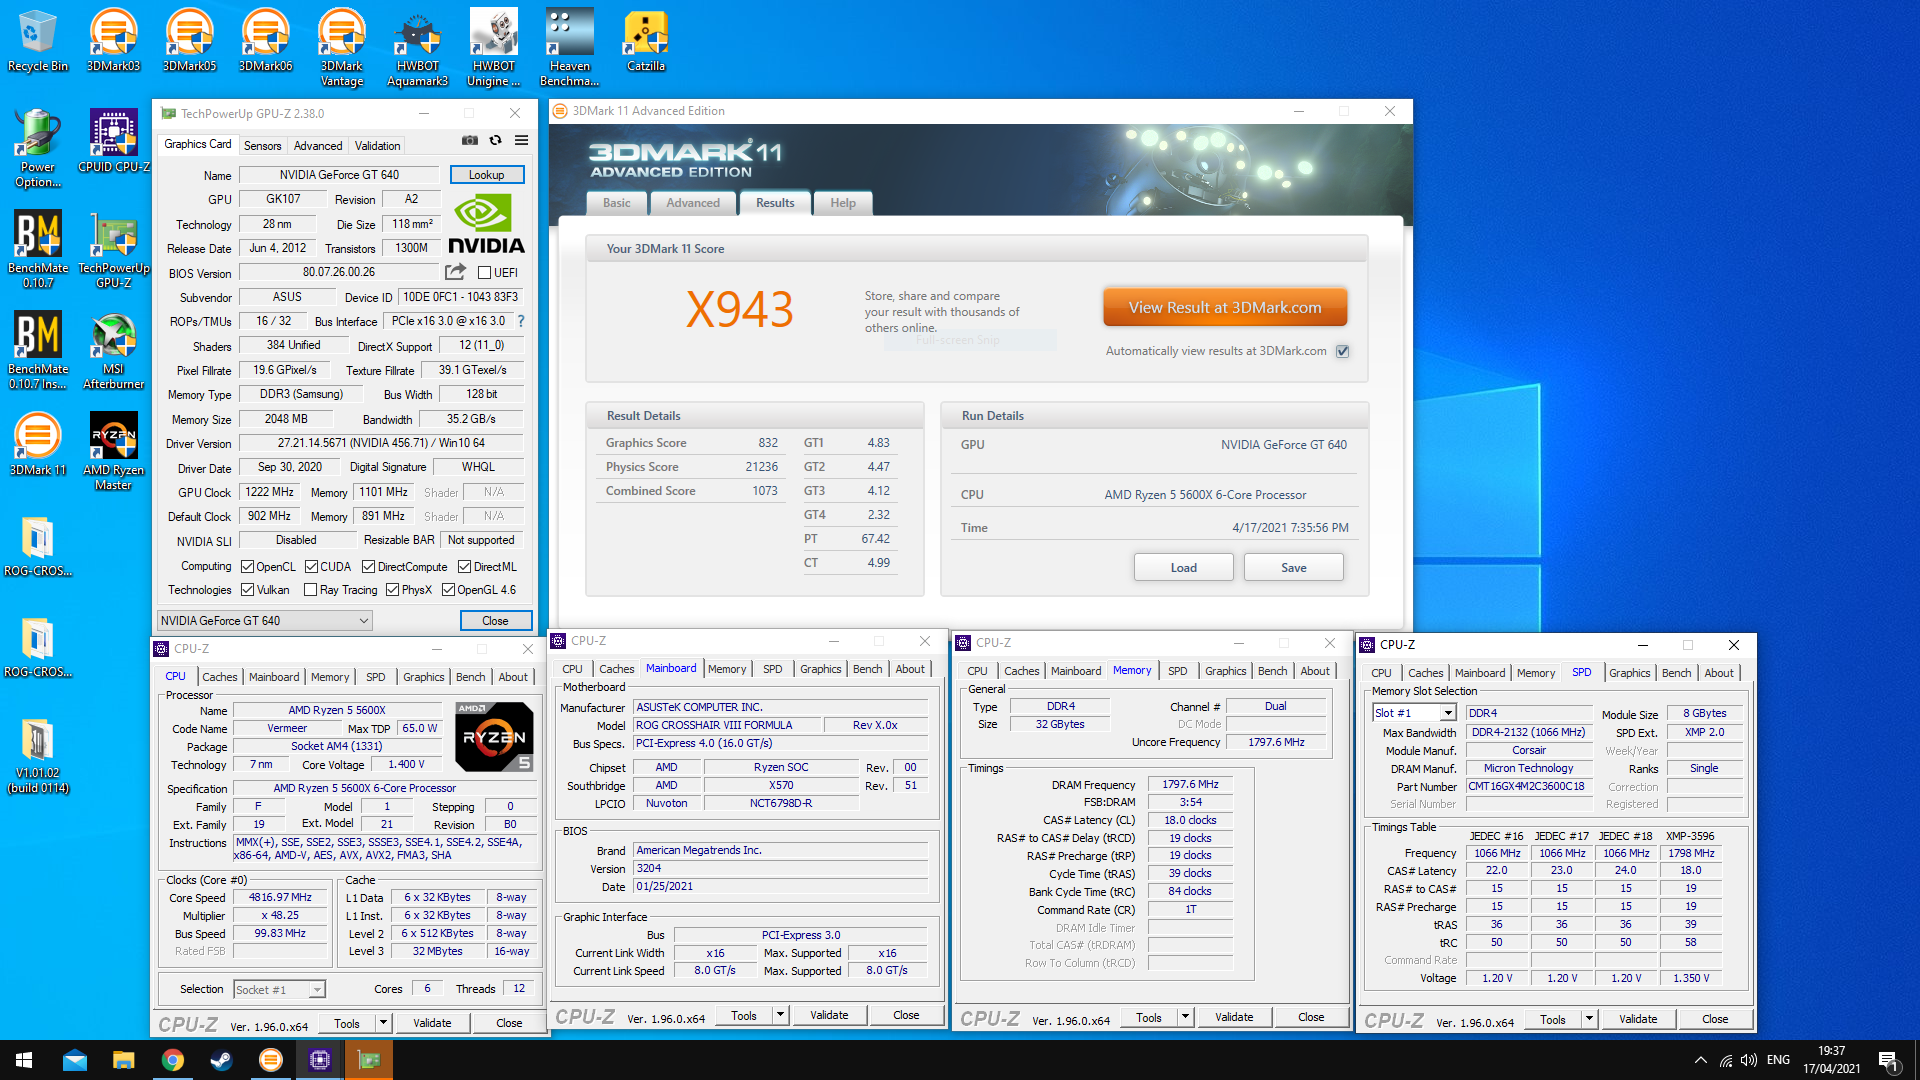1920x1080 pixels.
Task: Show hidden system tray icons
Action: (x=1700, y=1060)
